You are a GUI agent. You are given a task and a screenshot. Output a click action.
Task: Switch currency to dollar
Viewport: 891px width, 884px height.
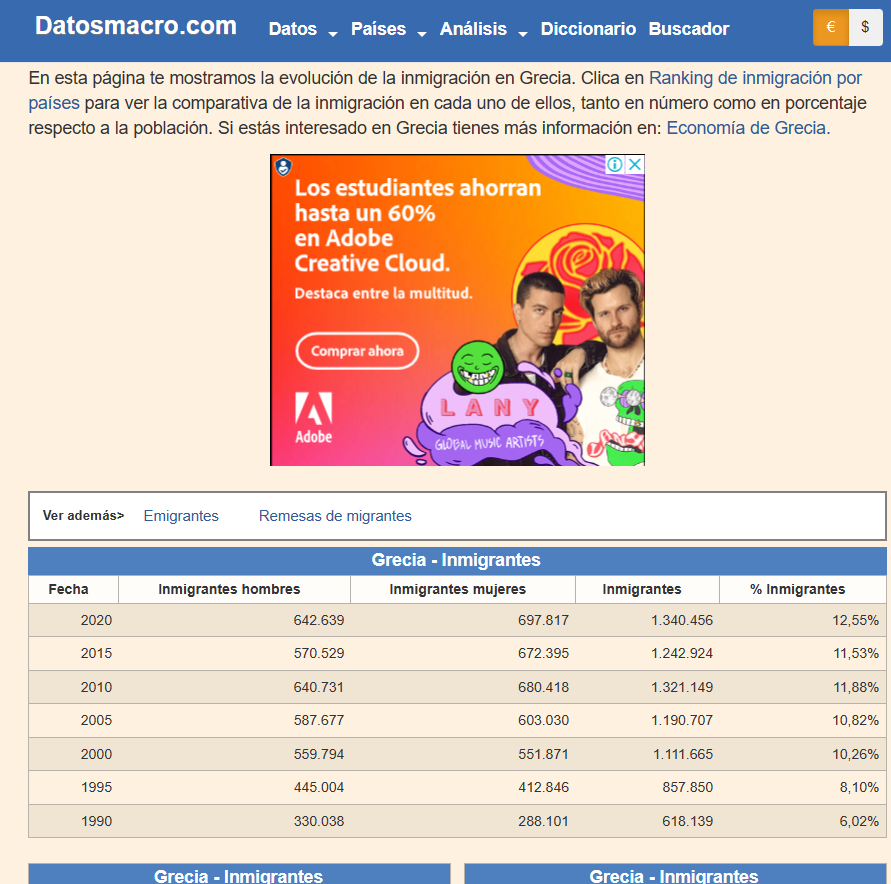865,27
